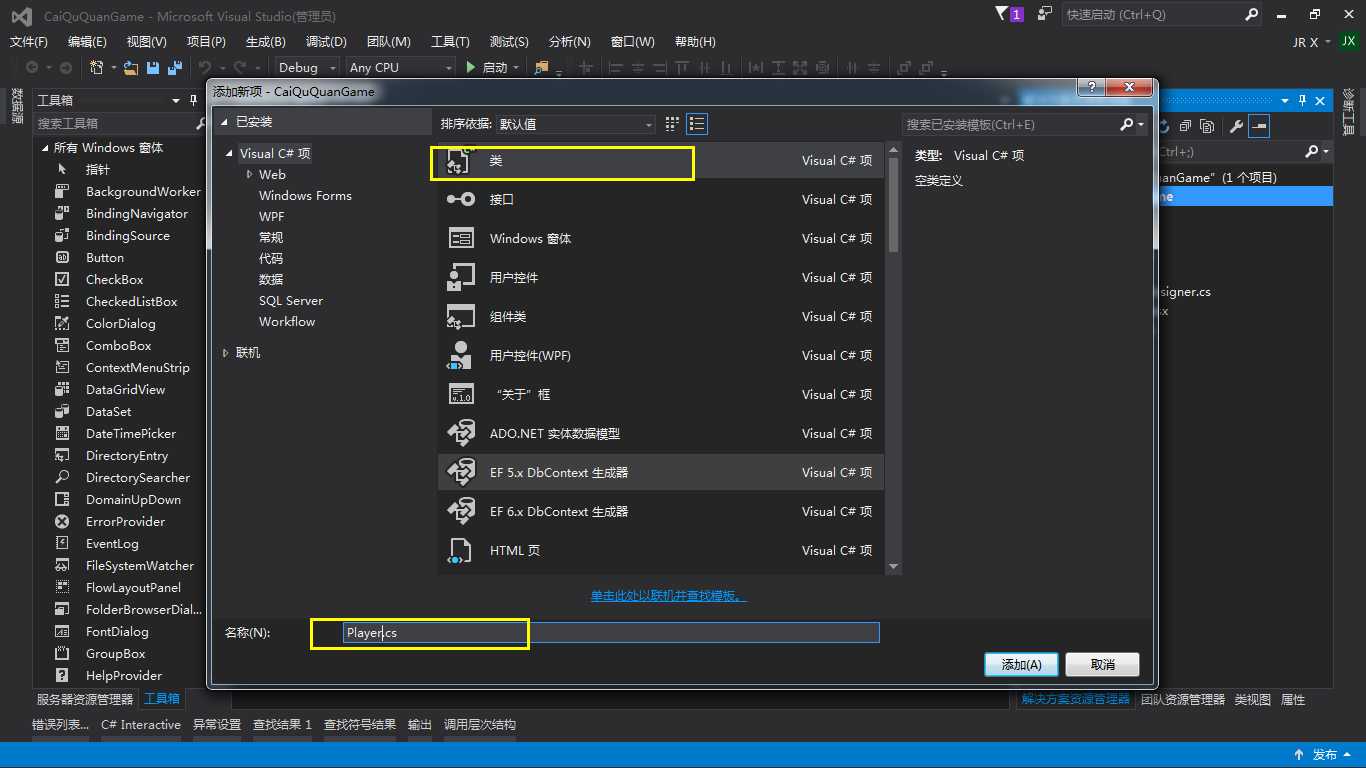Pin the Solution Explorer panel
Viewport: 1366px width, 768px height.
tap(1303, 100)
